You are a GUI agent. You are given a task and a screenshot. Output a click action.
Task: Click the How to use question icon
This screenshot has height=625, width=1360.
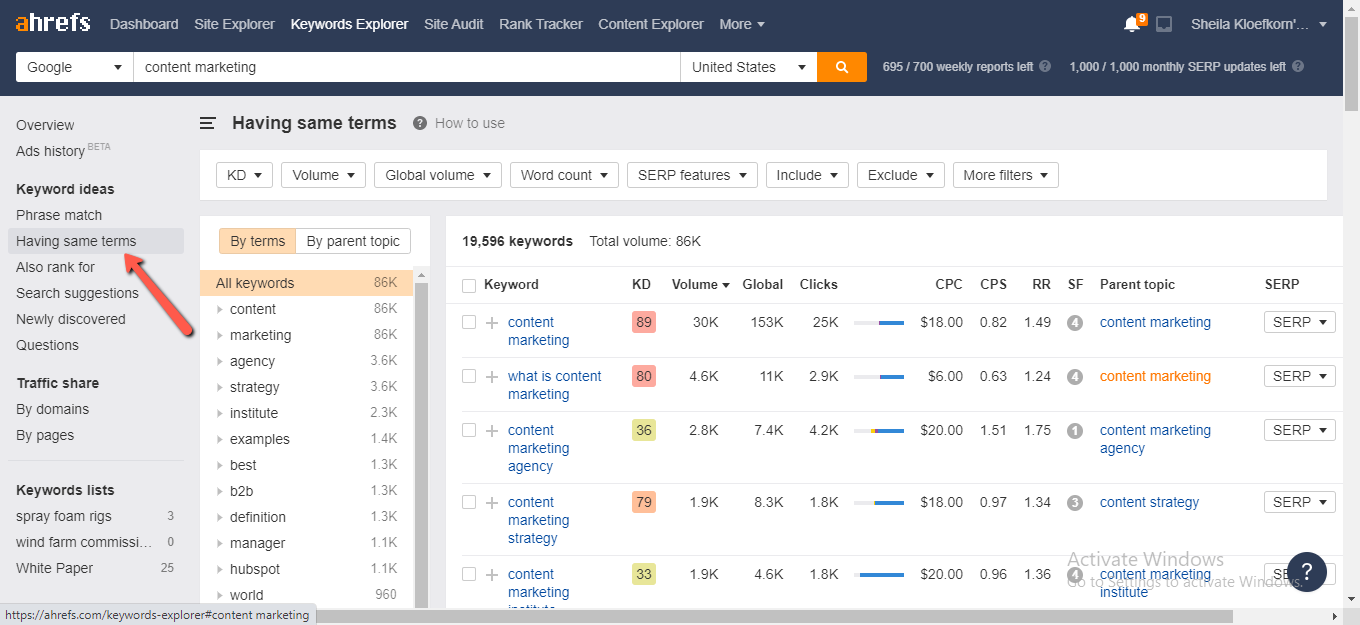coord(420,123)
